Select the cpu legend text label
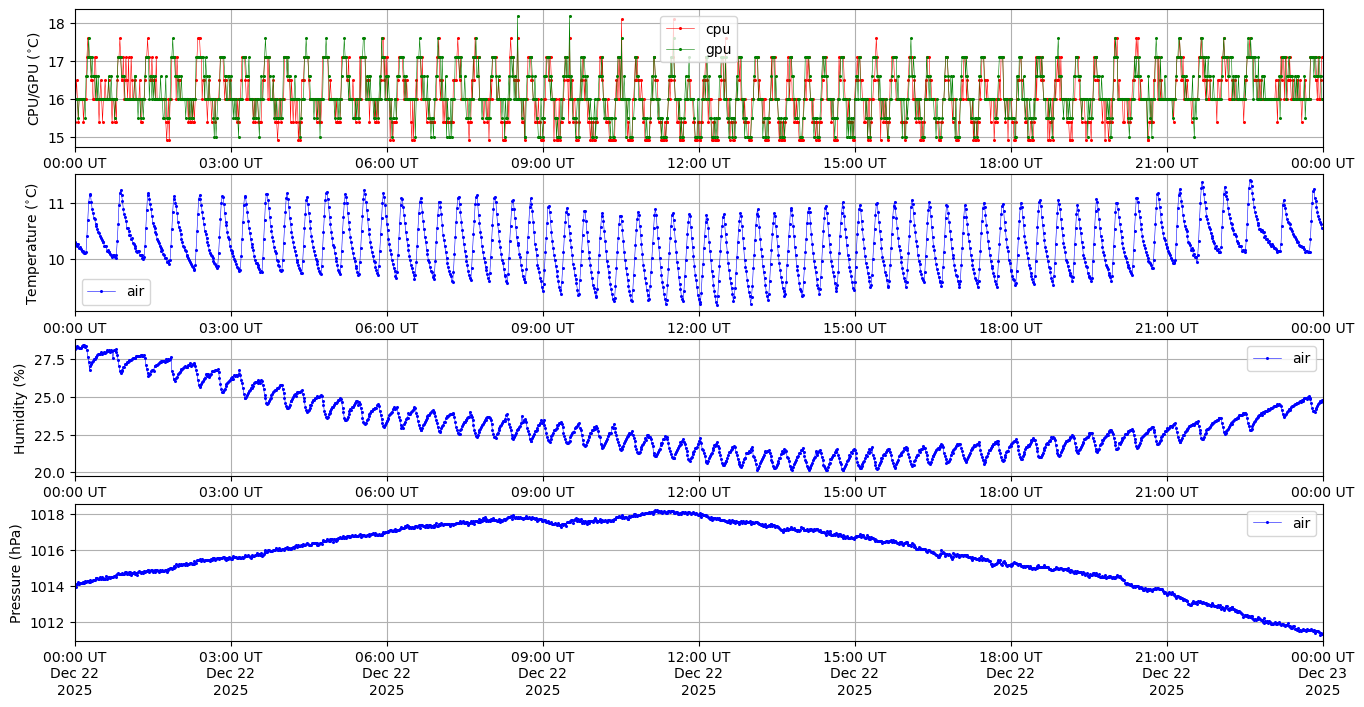Viewport: 1364px width, 707px height. tap(717, 29)
